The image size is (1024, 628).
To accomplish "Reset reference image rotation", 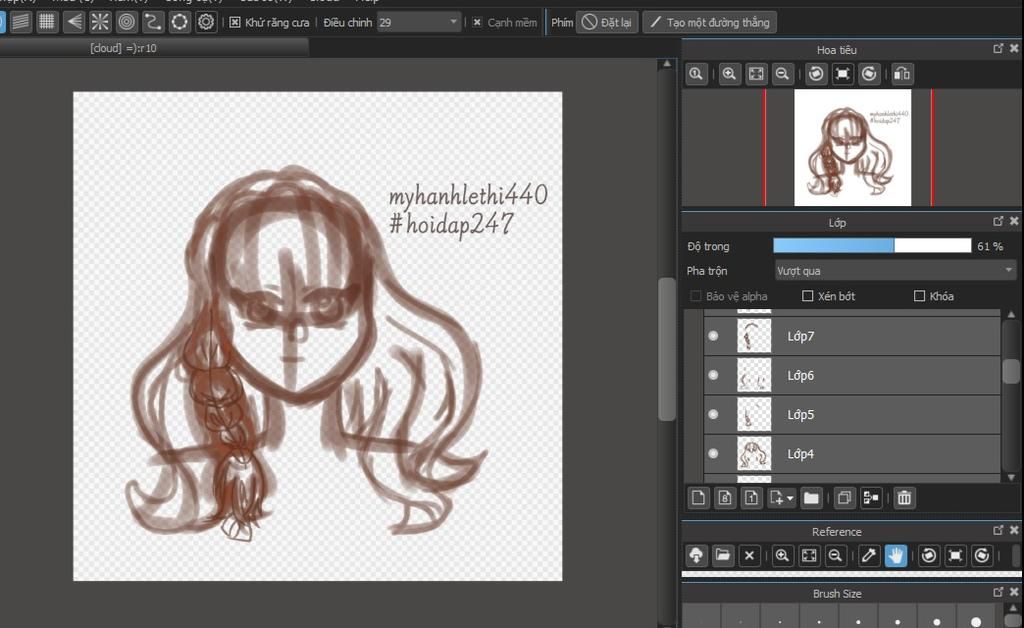I will [955, 556].
